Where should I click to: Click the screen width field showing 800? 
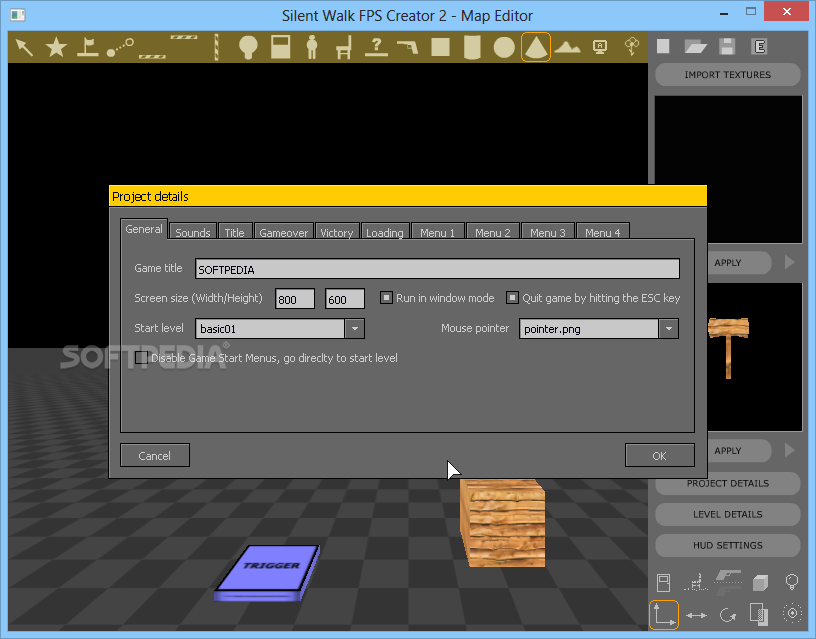pos(295,299)
